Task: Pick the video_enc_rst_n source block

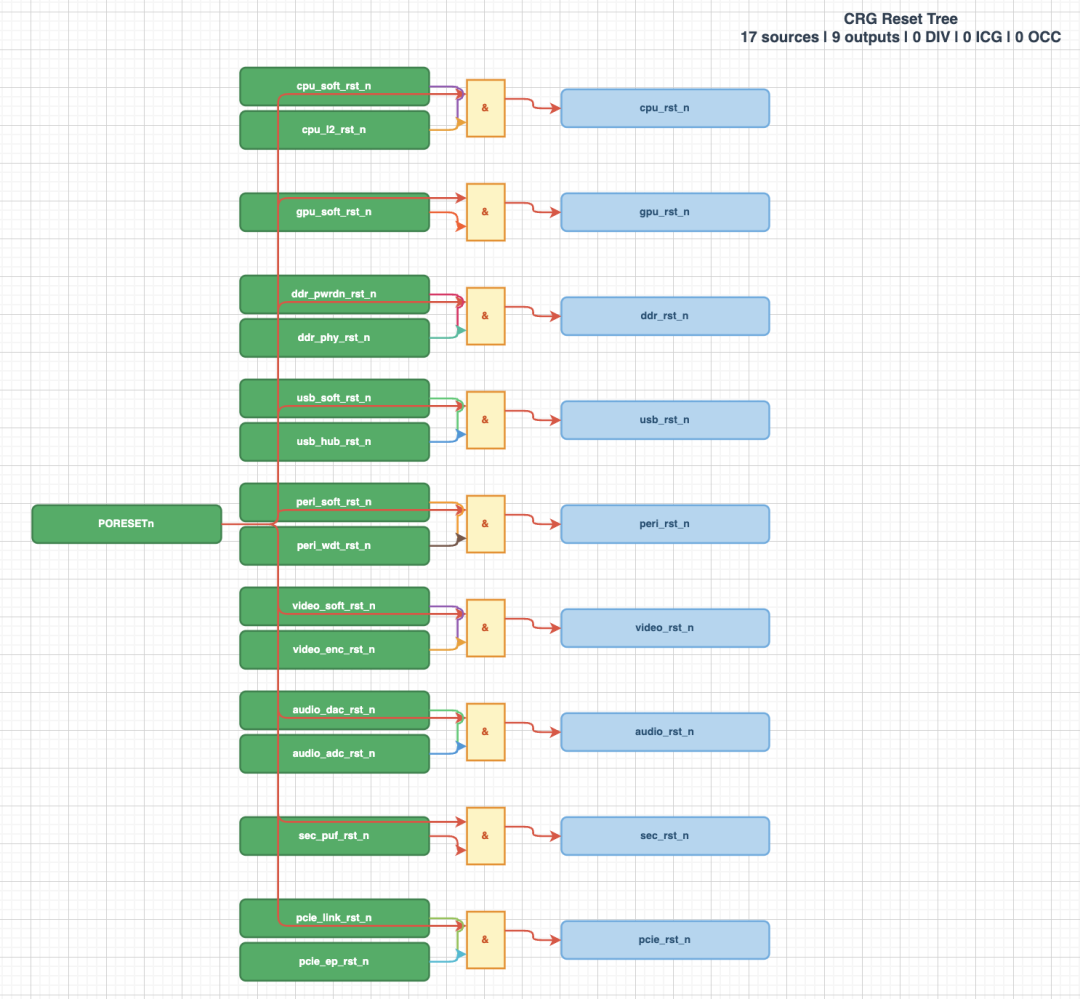Action: click(335, 650)
